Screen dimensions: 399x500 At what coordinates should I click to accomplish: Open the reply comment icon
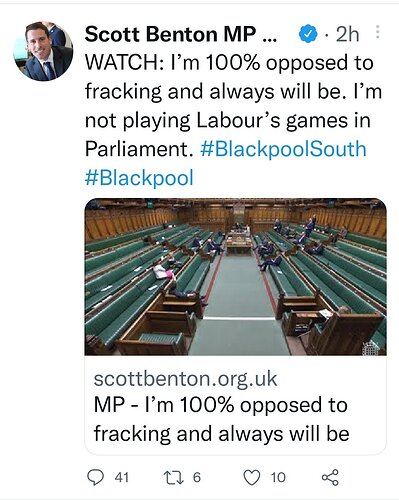[x=95, y=477]
